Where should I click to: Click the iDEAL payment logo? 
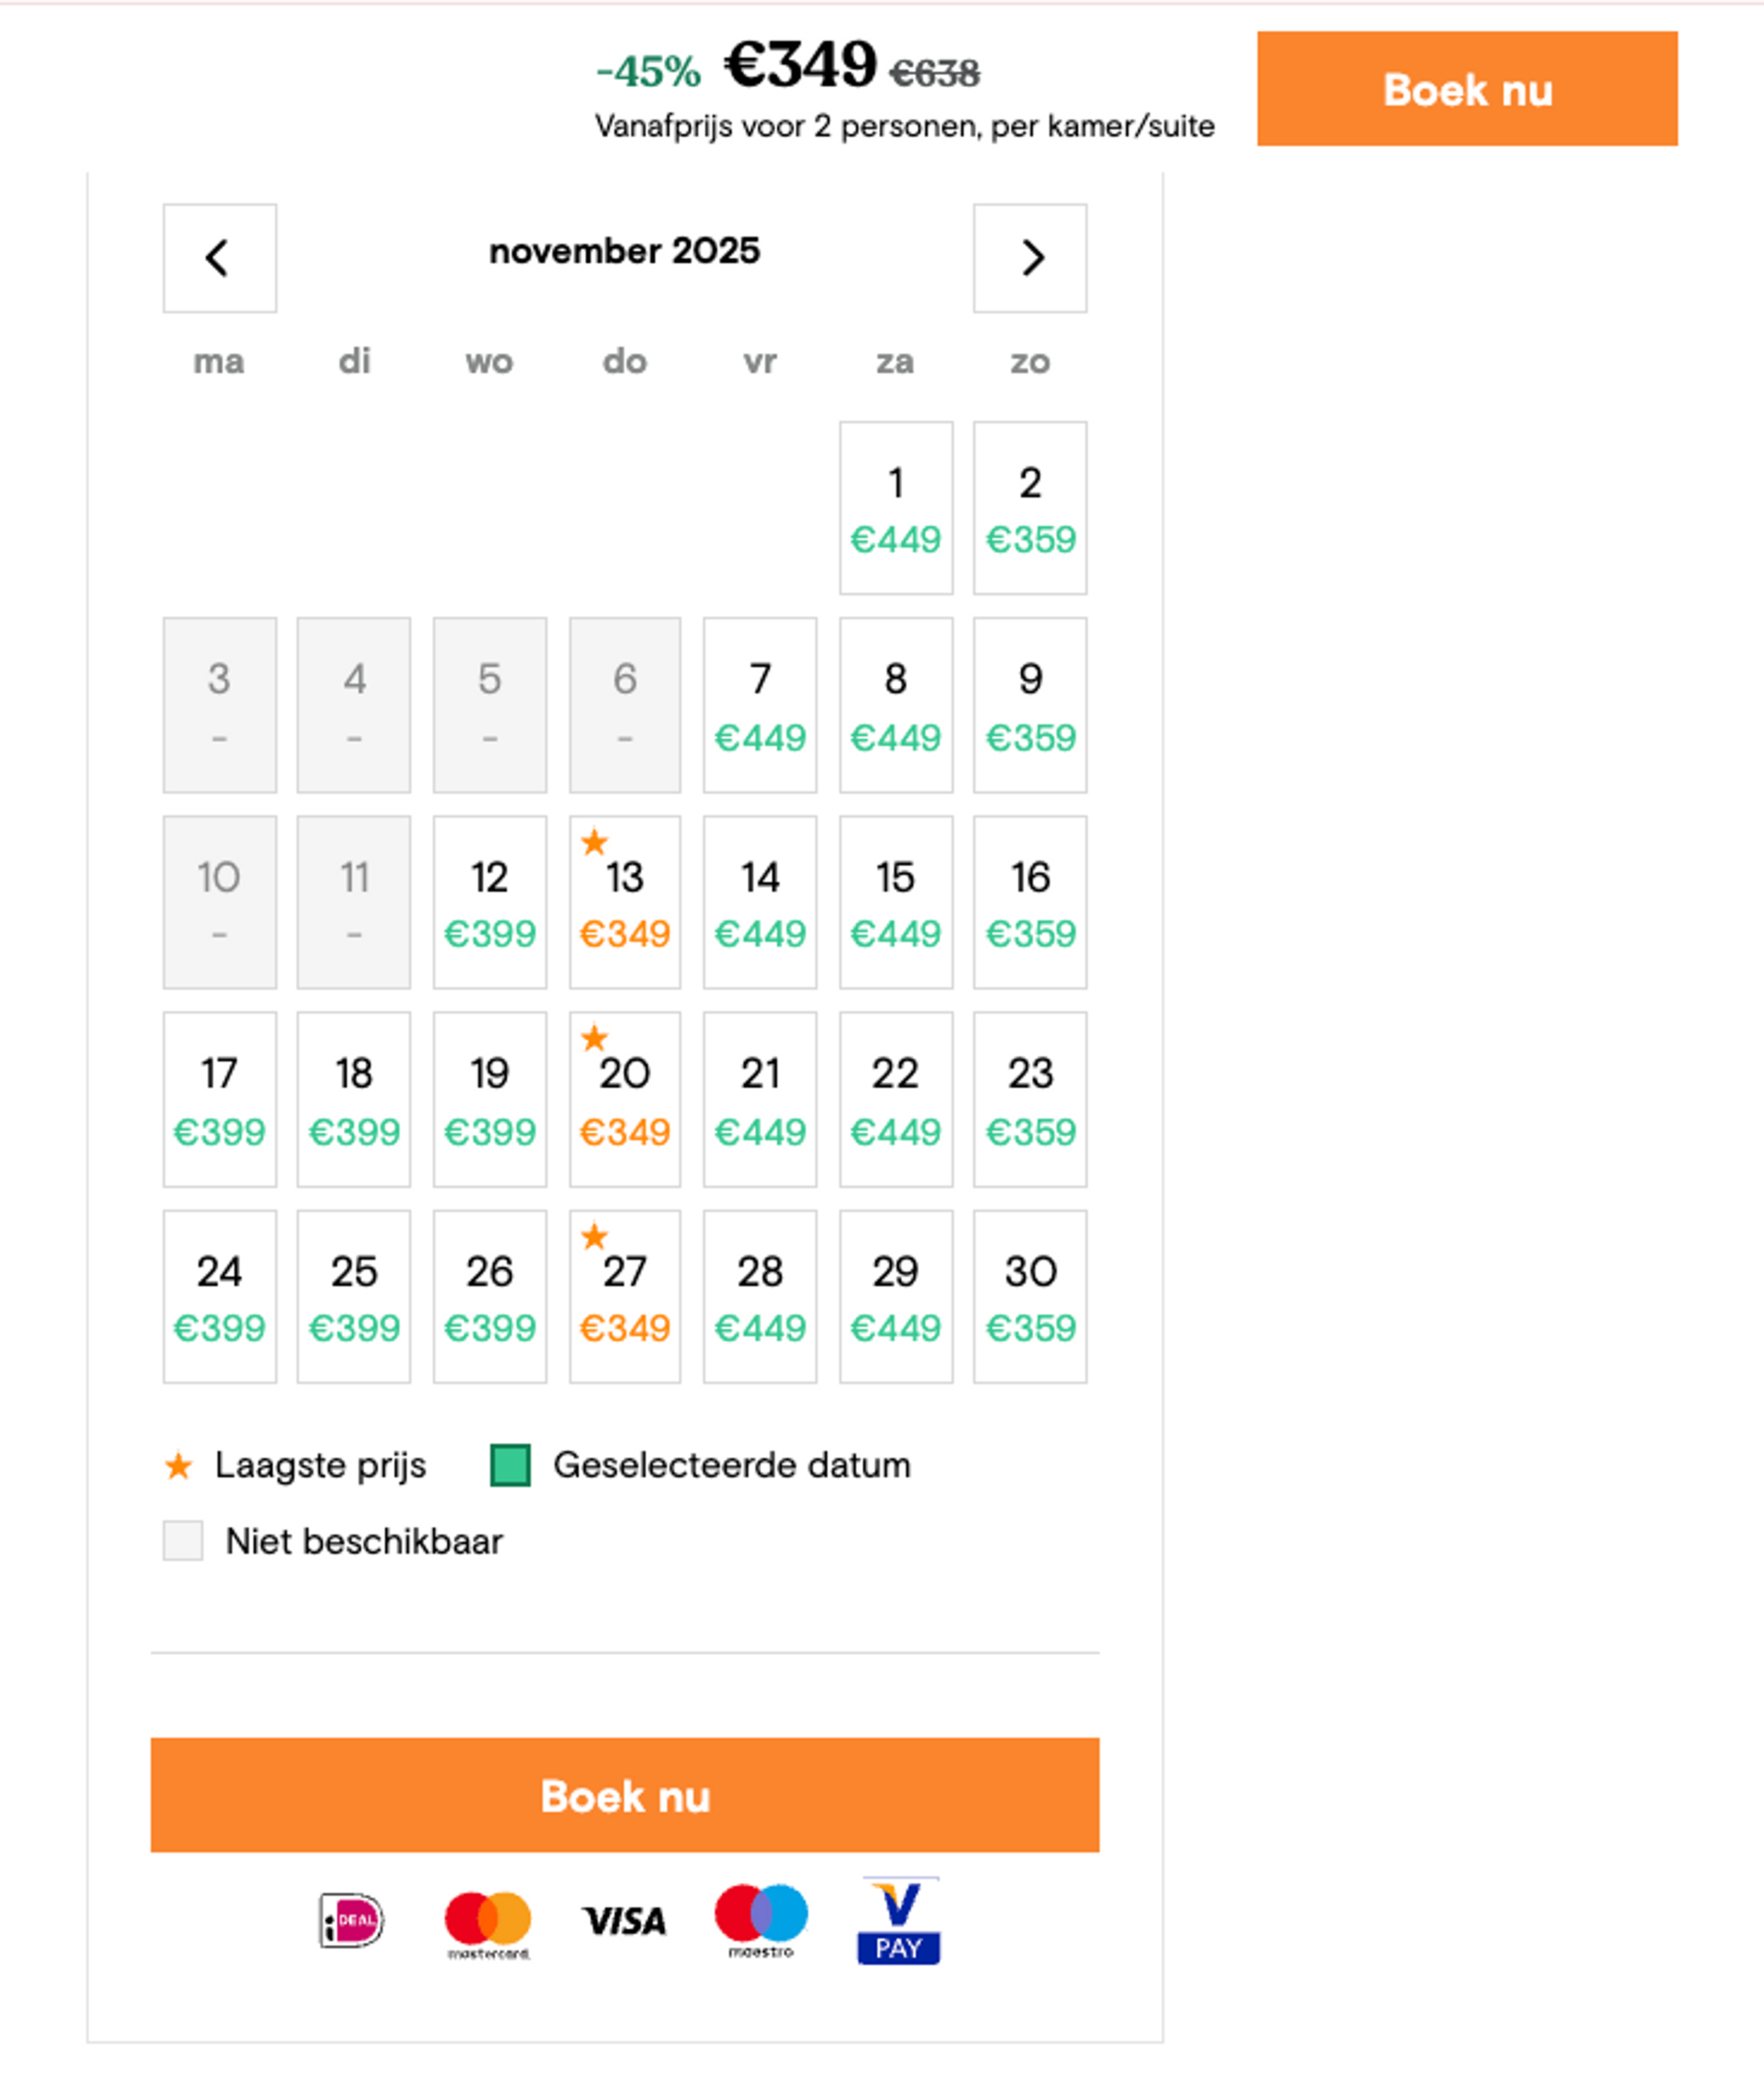click(351, 1920)
